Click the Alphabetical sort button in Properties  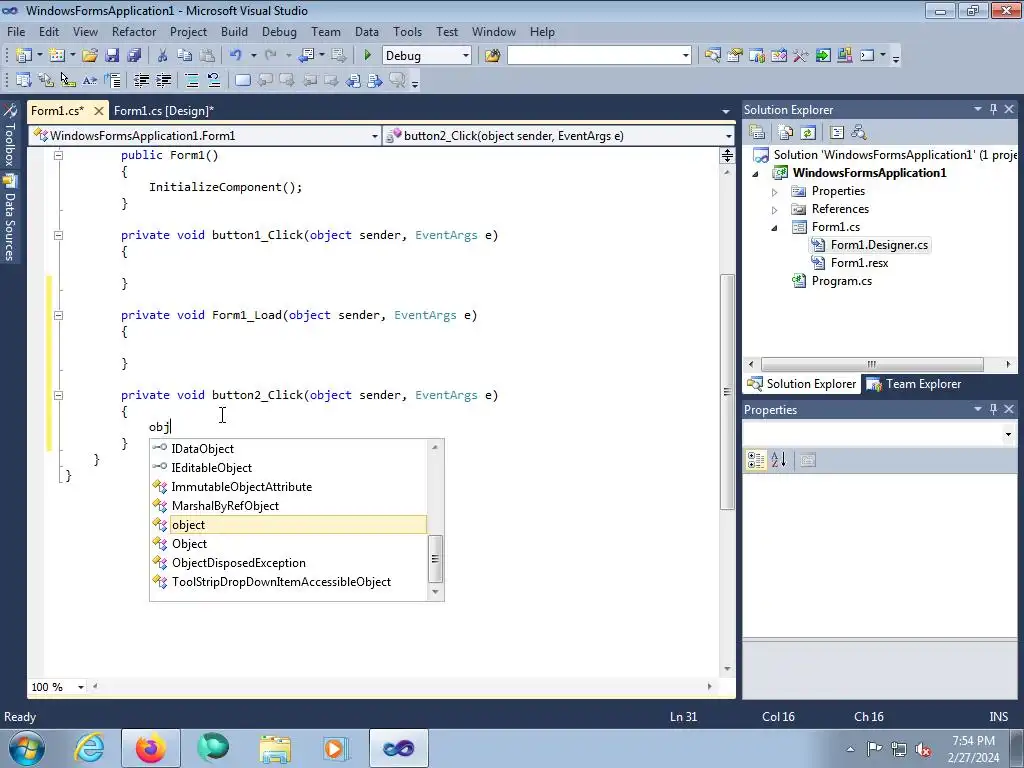(x=778, y=460)
